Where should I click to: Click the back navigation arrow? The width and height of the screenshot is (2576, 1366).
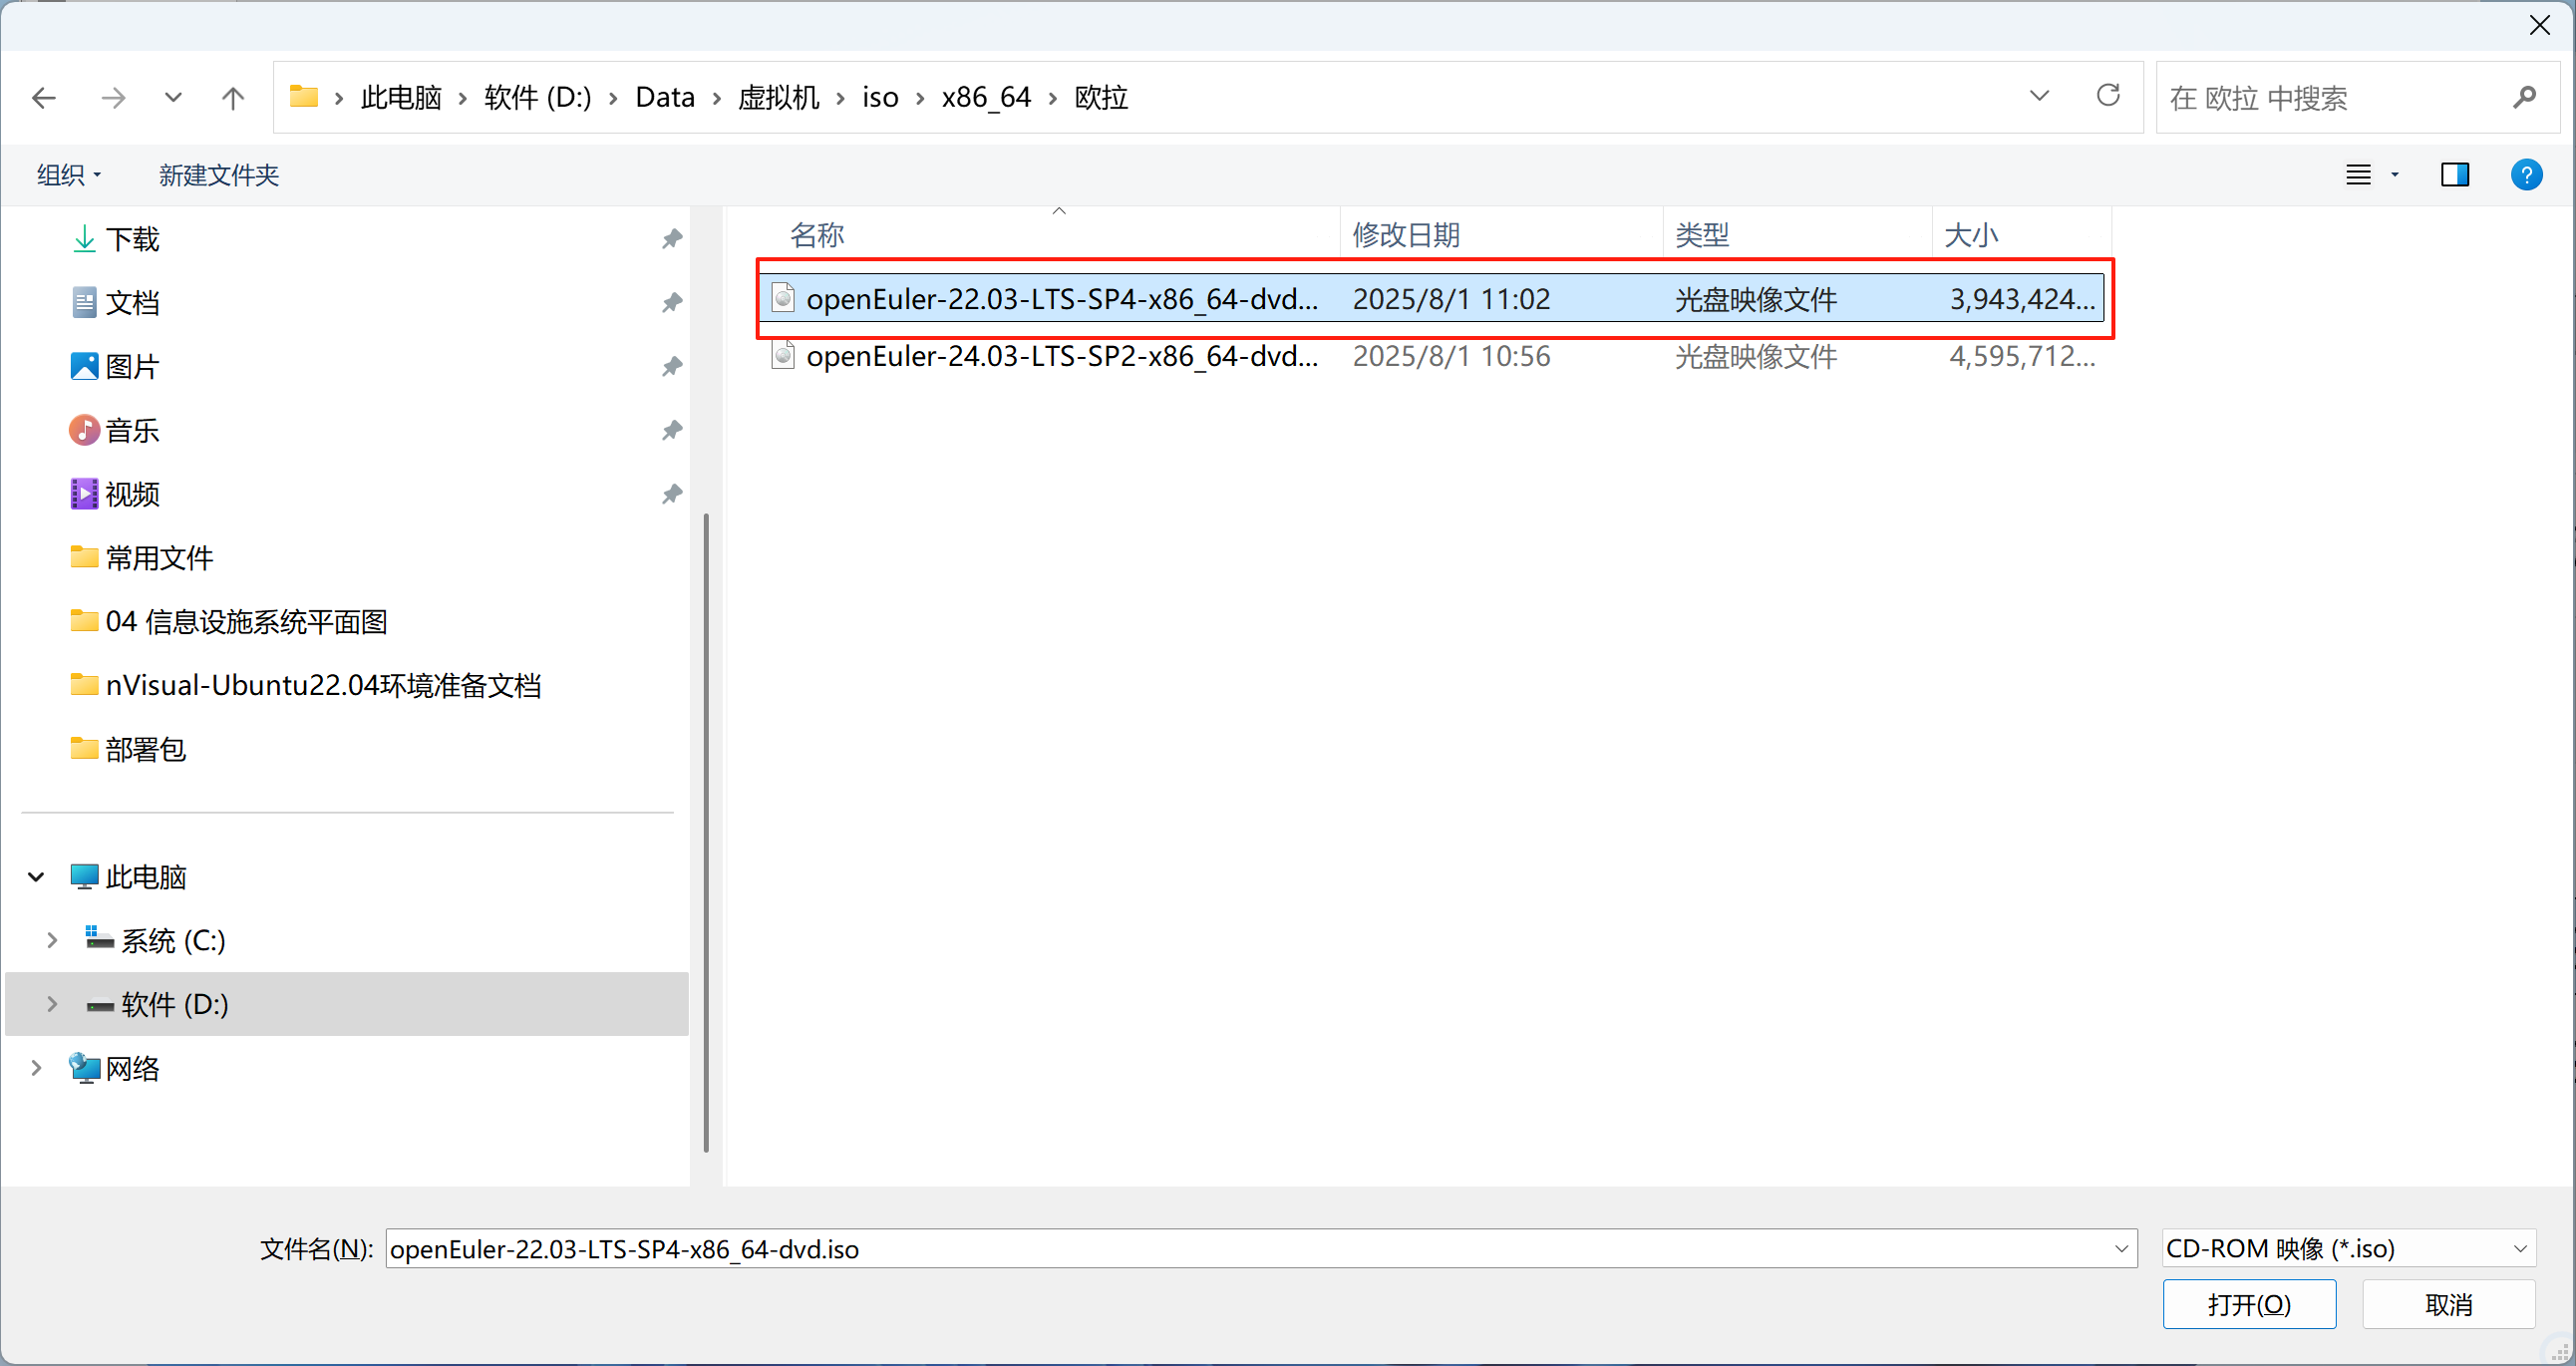(x=43, y=97)
